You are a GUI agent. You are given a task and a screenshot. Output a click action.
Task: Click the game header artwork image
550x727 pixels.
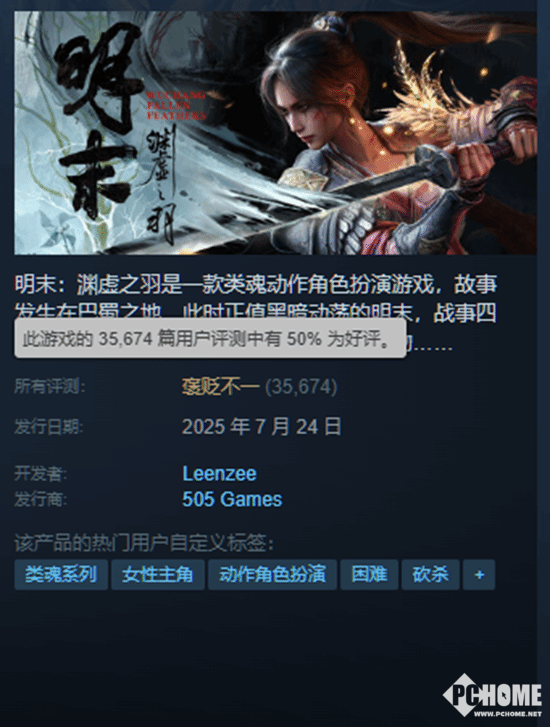point(275,133)
